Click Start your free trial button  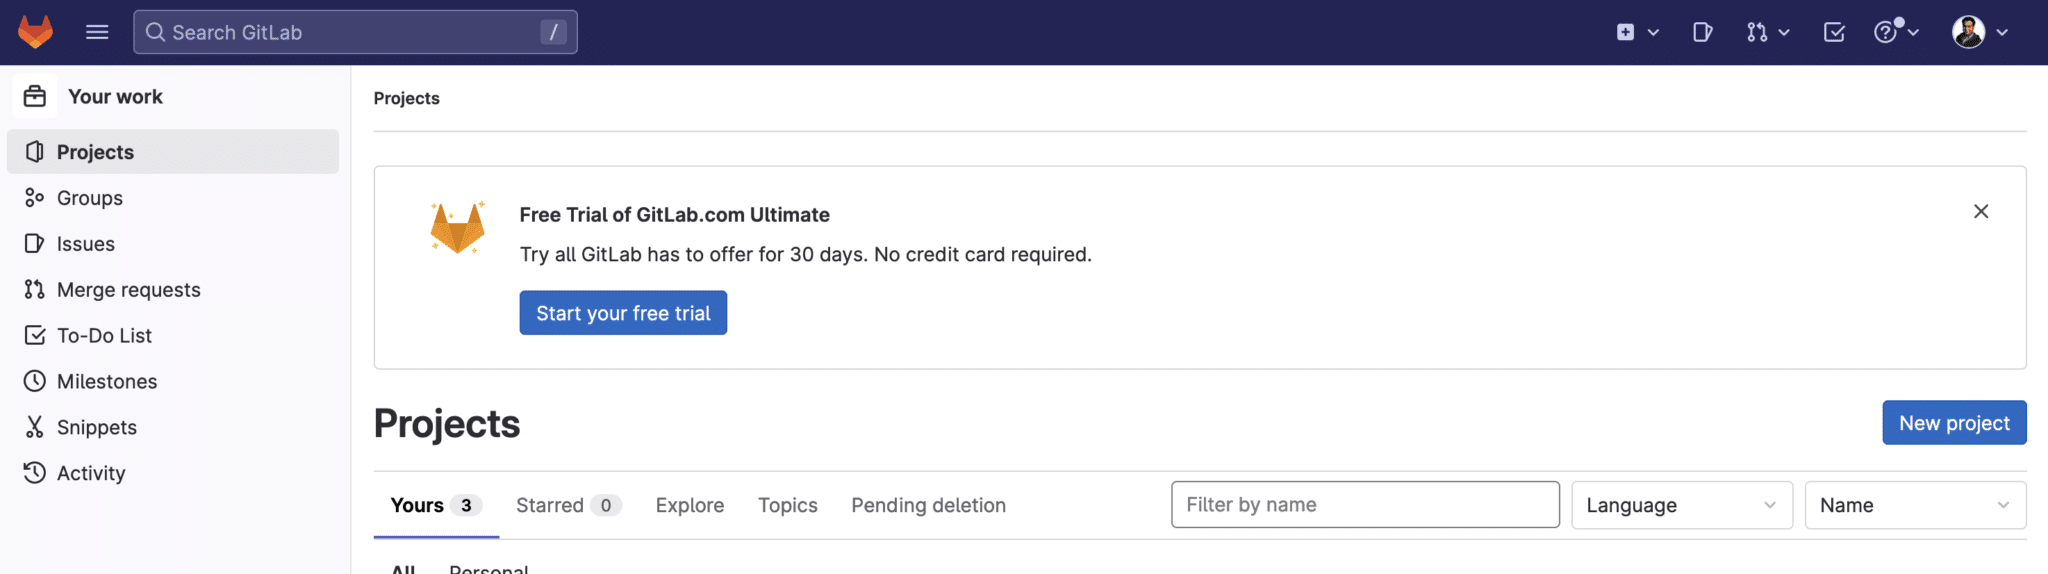pos(623,313)
